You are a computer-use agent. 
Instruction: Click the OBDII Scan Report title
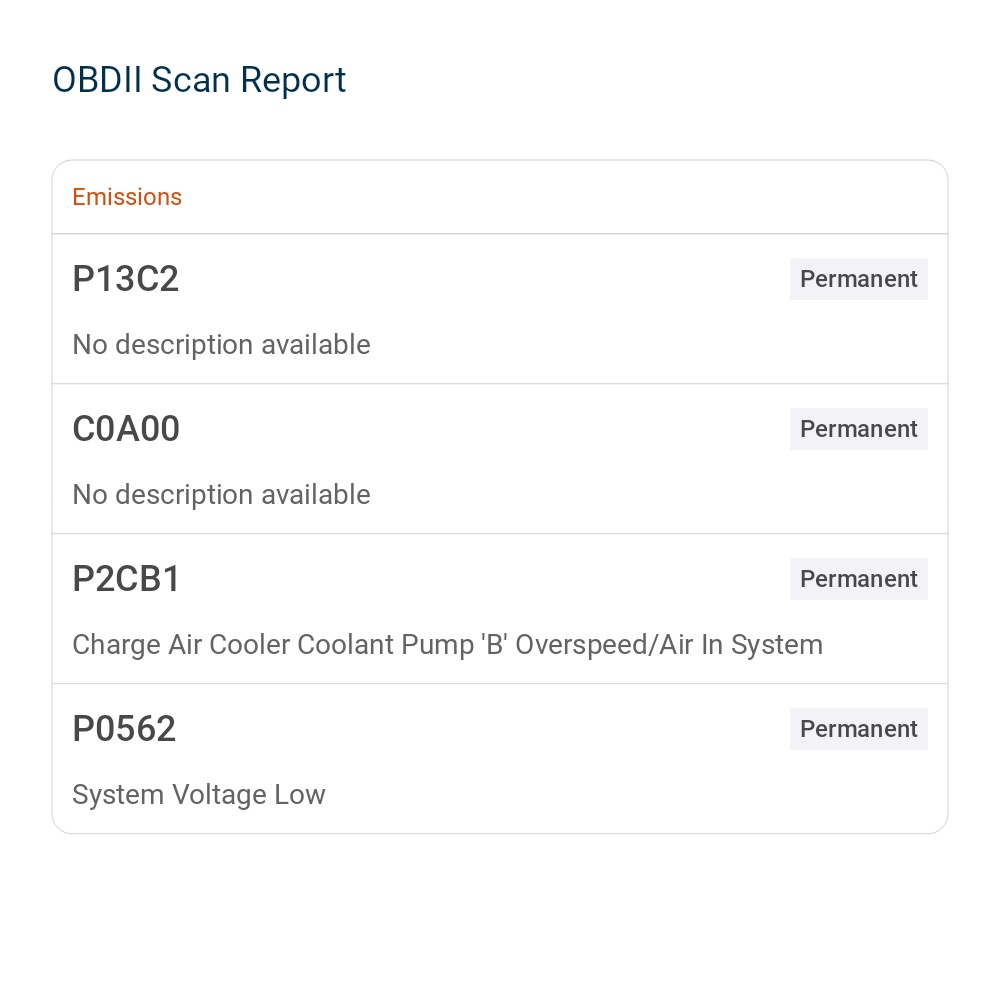199,80
